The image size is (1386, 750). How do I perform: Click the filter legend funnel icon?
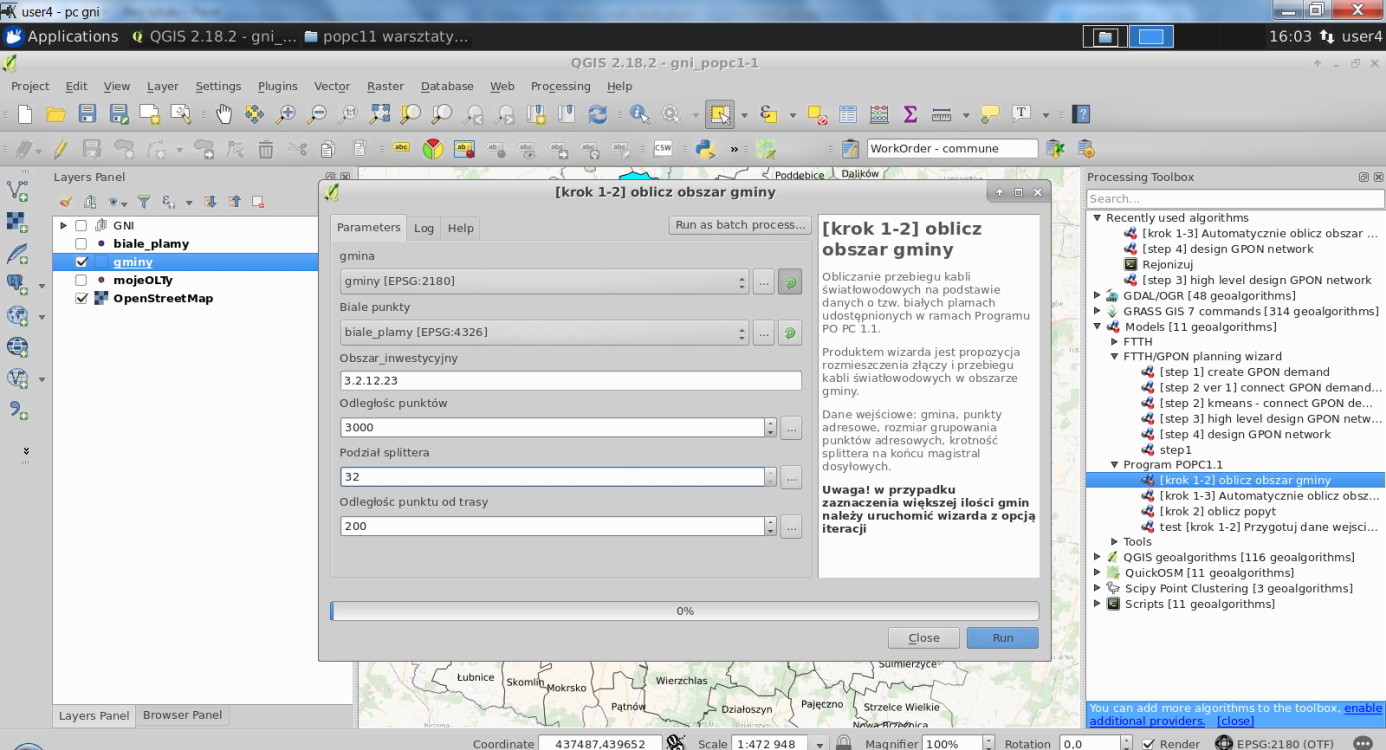[143, 201]
